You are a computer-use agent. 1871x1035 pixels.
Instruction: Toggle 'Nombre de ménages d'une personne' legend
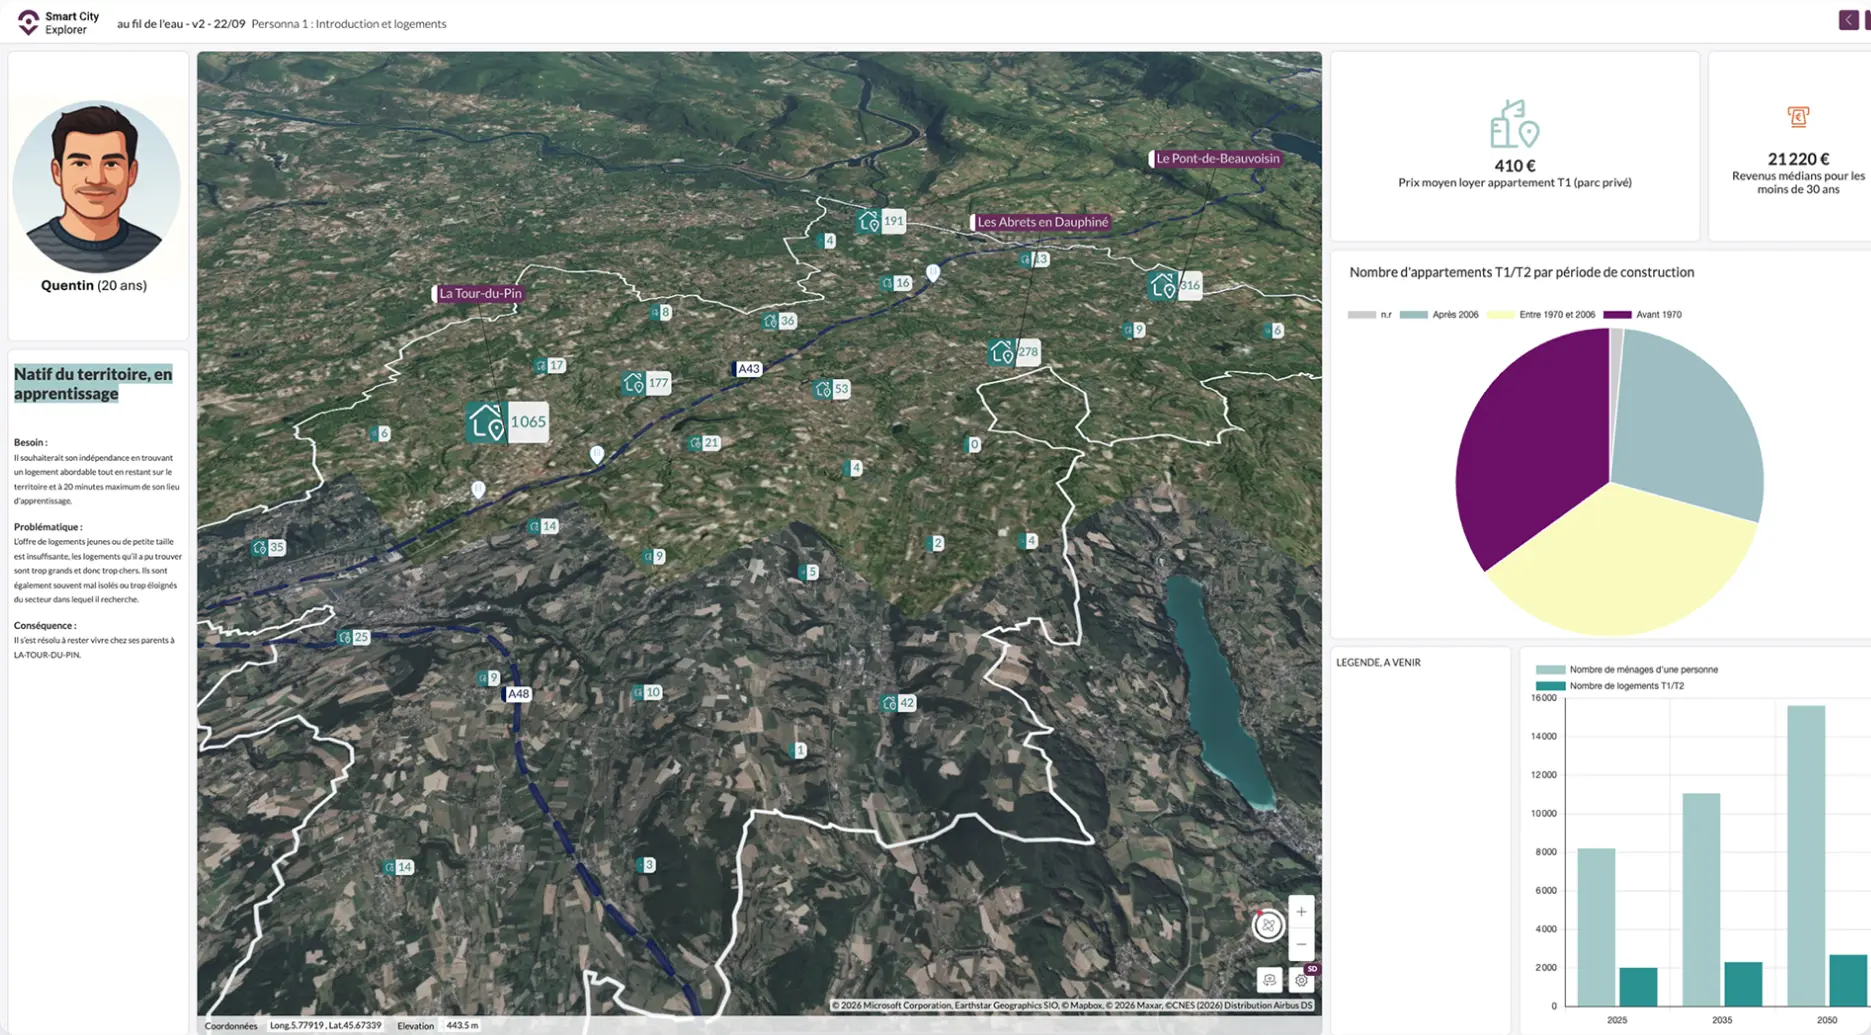coord(1627,670)
